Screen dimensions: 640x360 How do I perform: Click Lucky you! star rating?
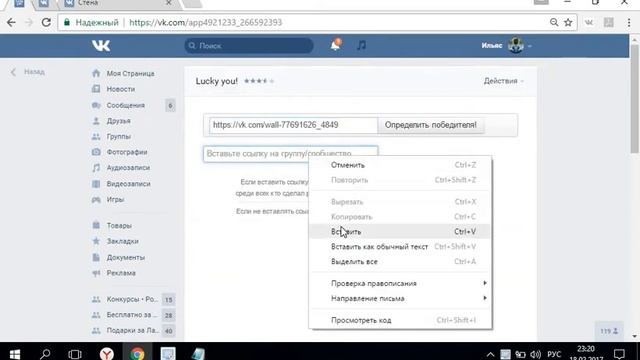(x=259, y=81)
